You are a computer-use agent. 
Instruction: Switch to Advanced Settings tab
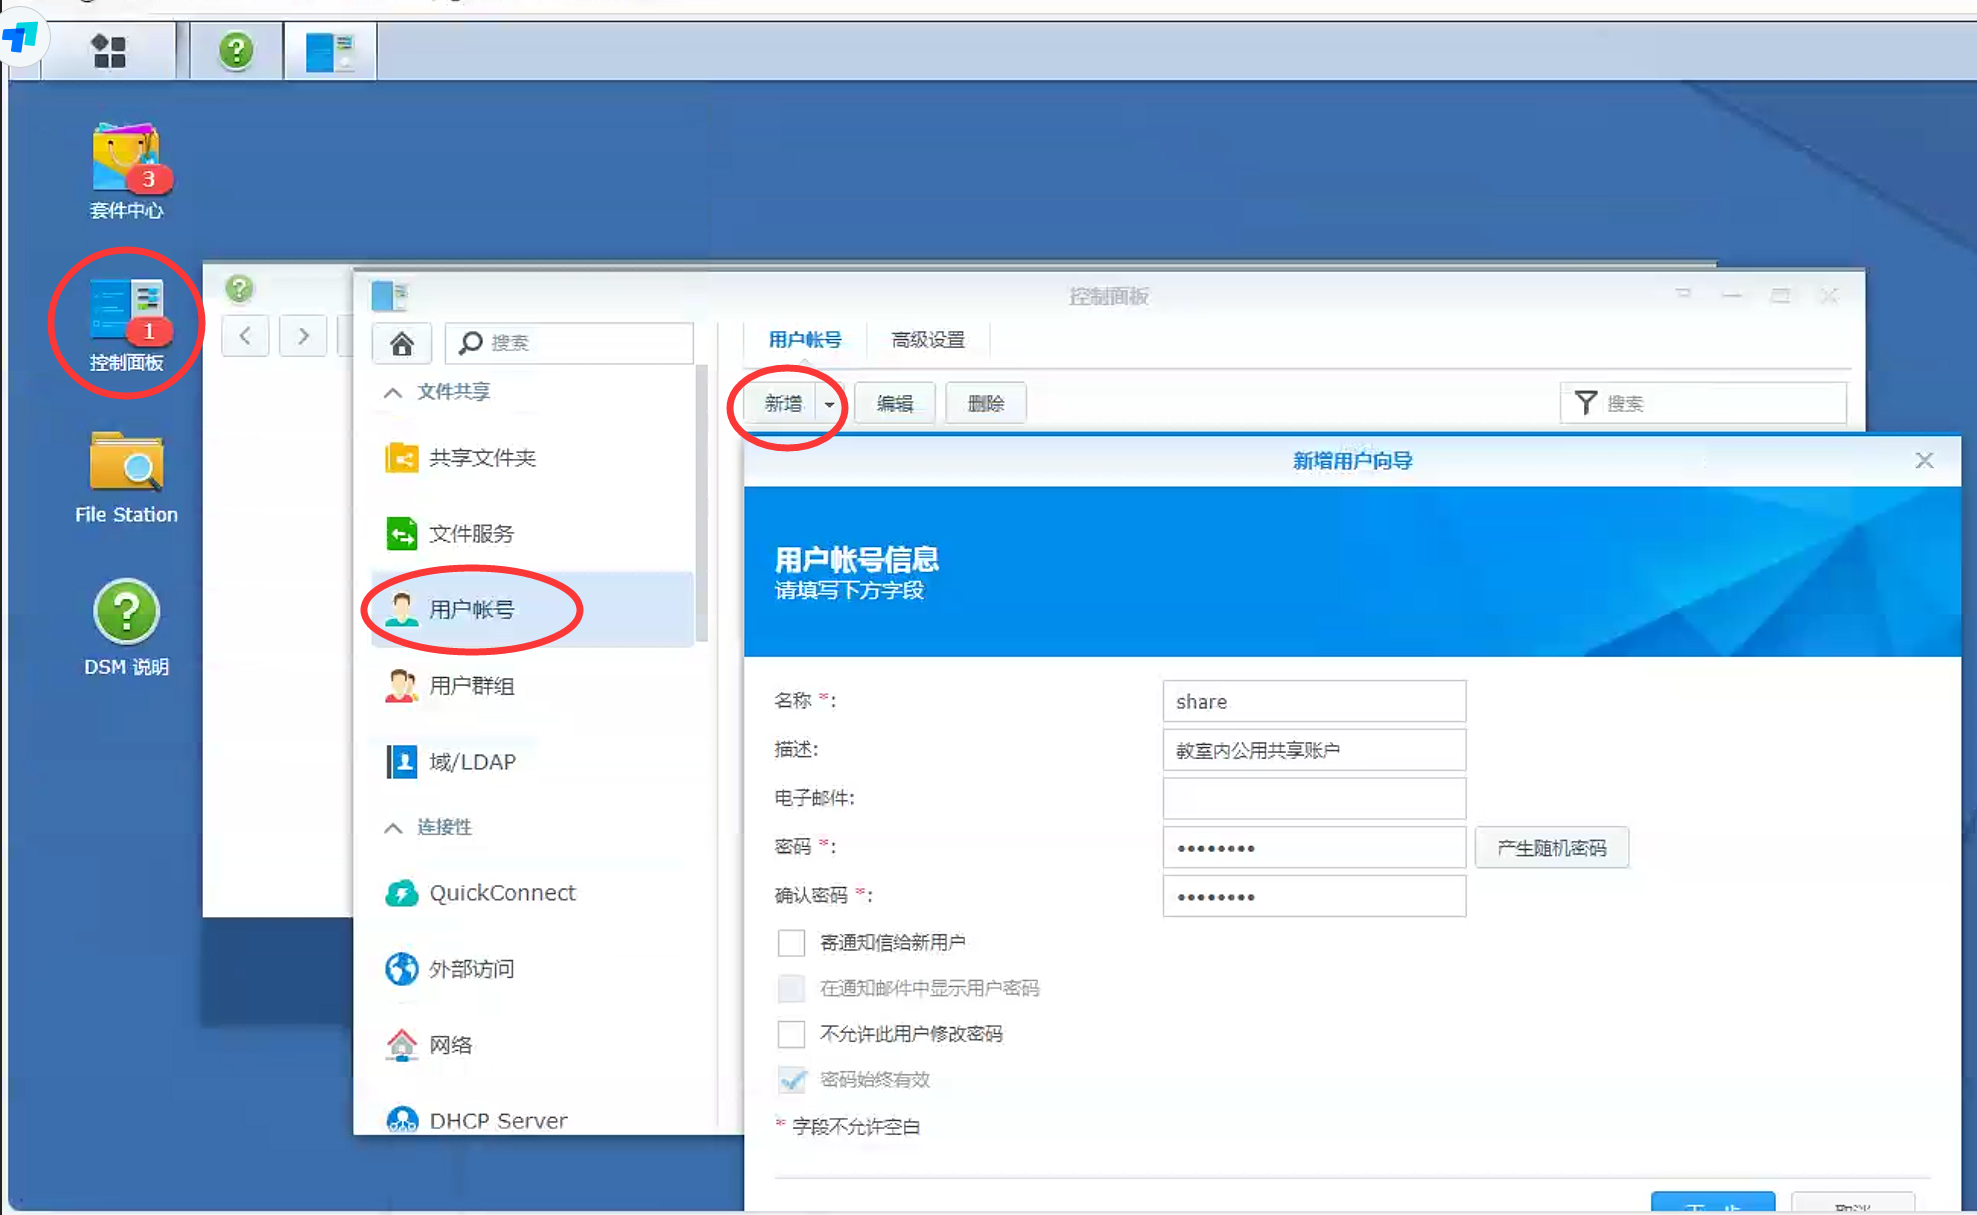927,340
